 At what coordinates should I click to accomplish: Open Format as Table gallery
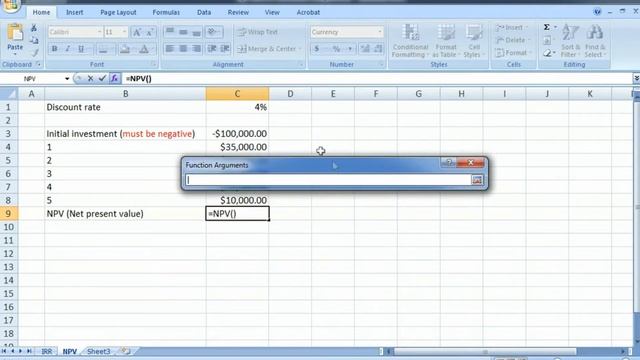click(x=446, y=41)
